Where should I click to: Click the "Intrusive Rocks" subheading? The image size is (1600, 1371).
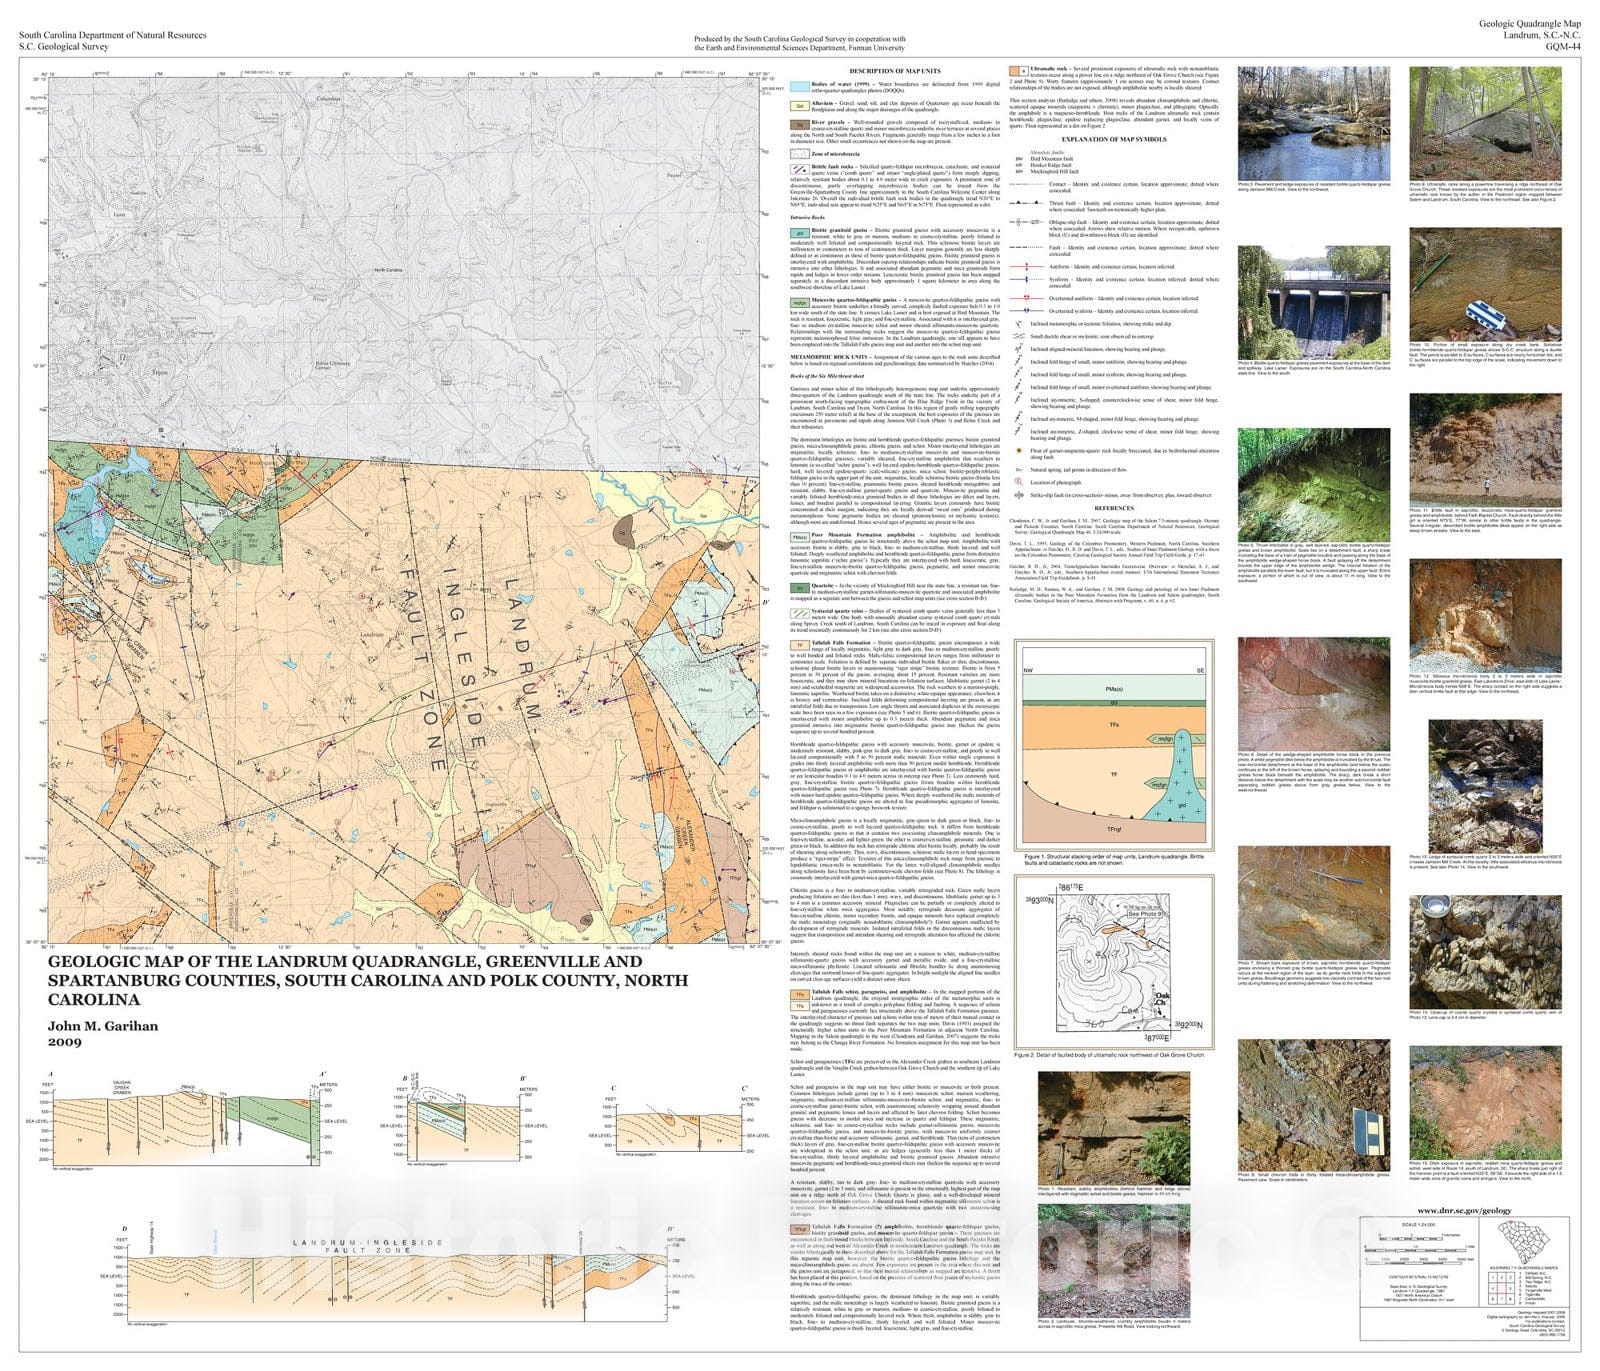(807, 217)
